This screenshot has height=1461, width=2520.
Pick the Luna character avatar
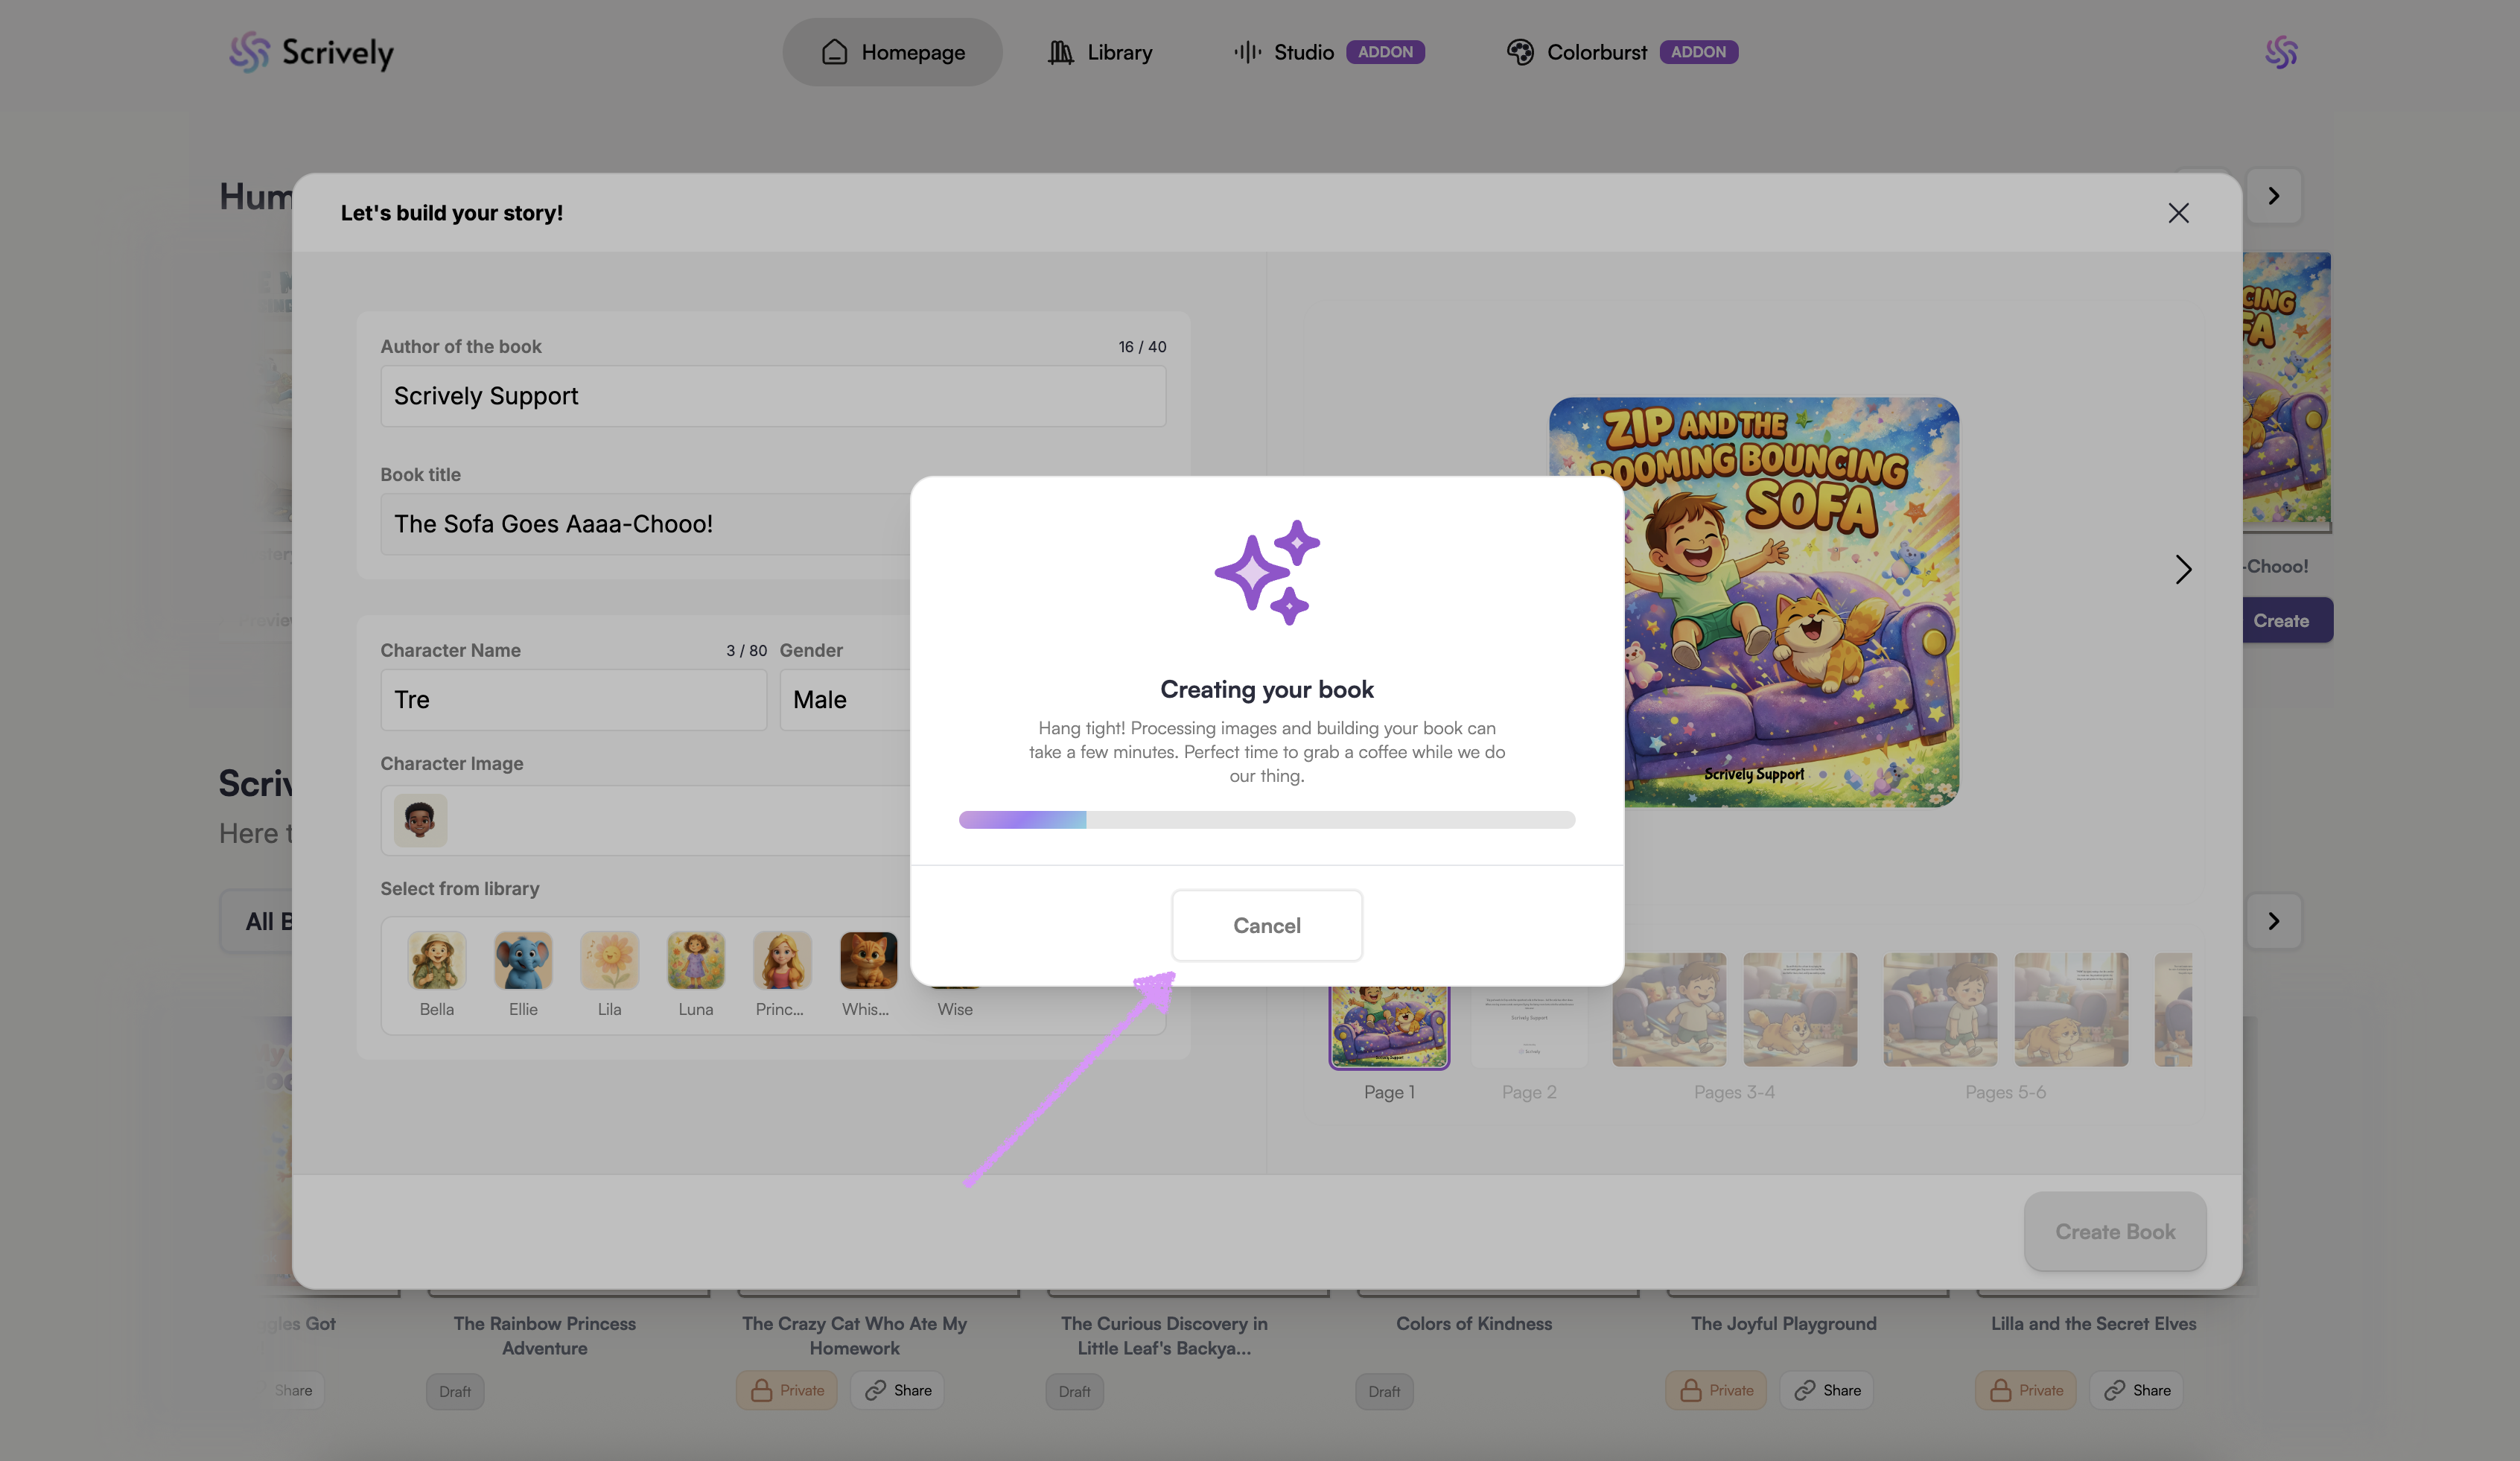695,961
